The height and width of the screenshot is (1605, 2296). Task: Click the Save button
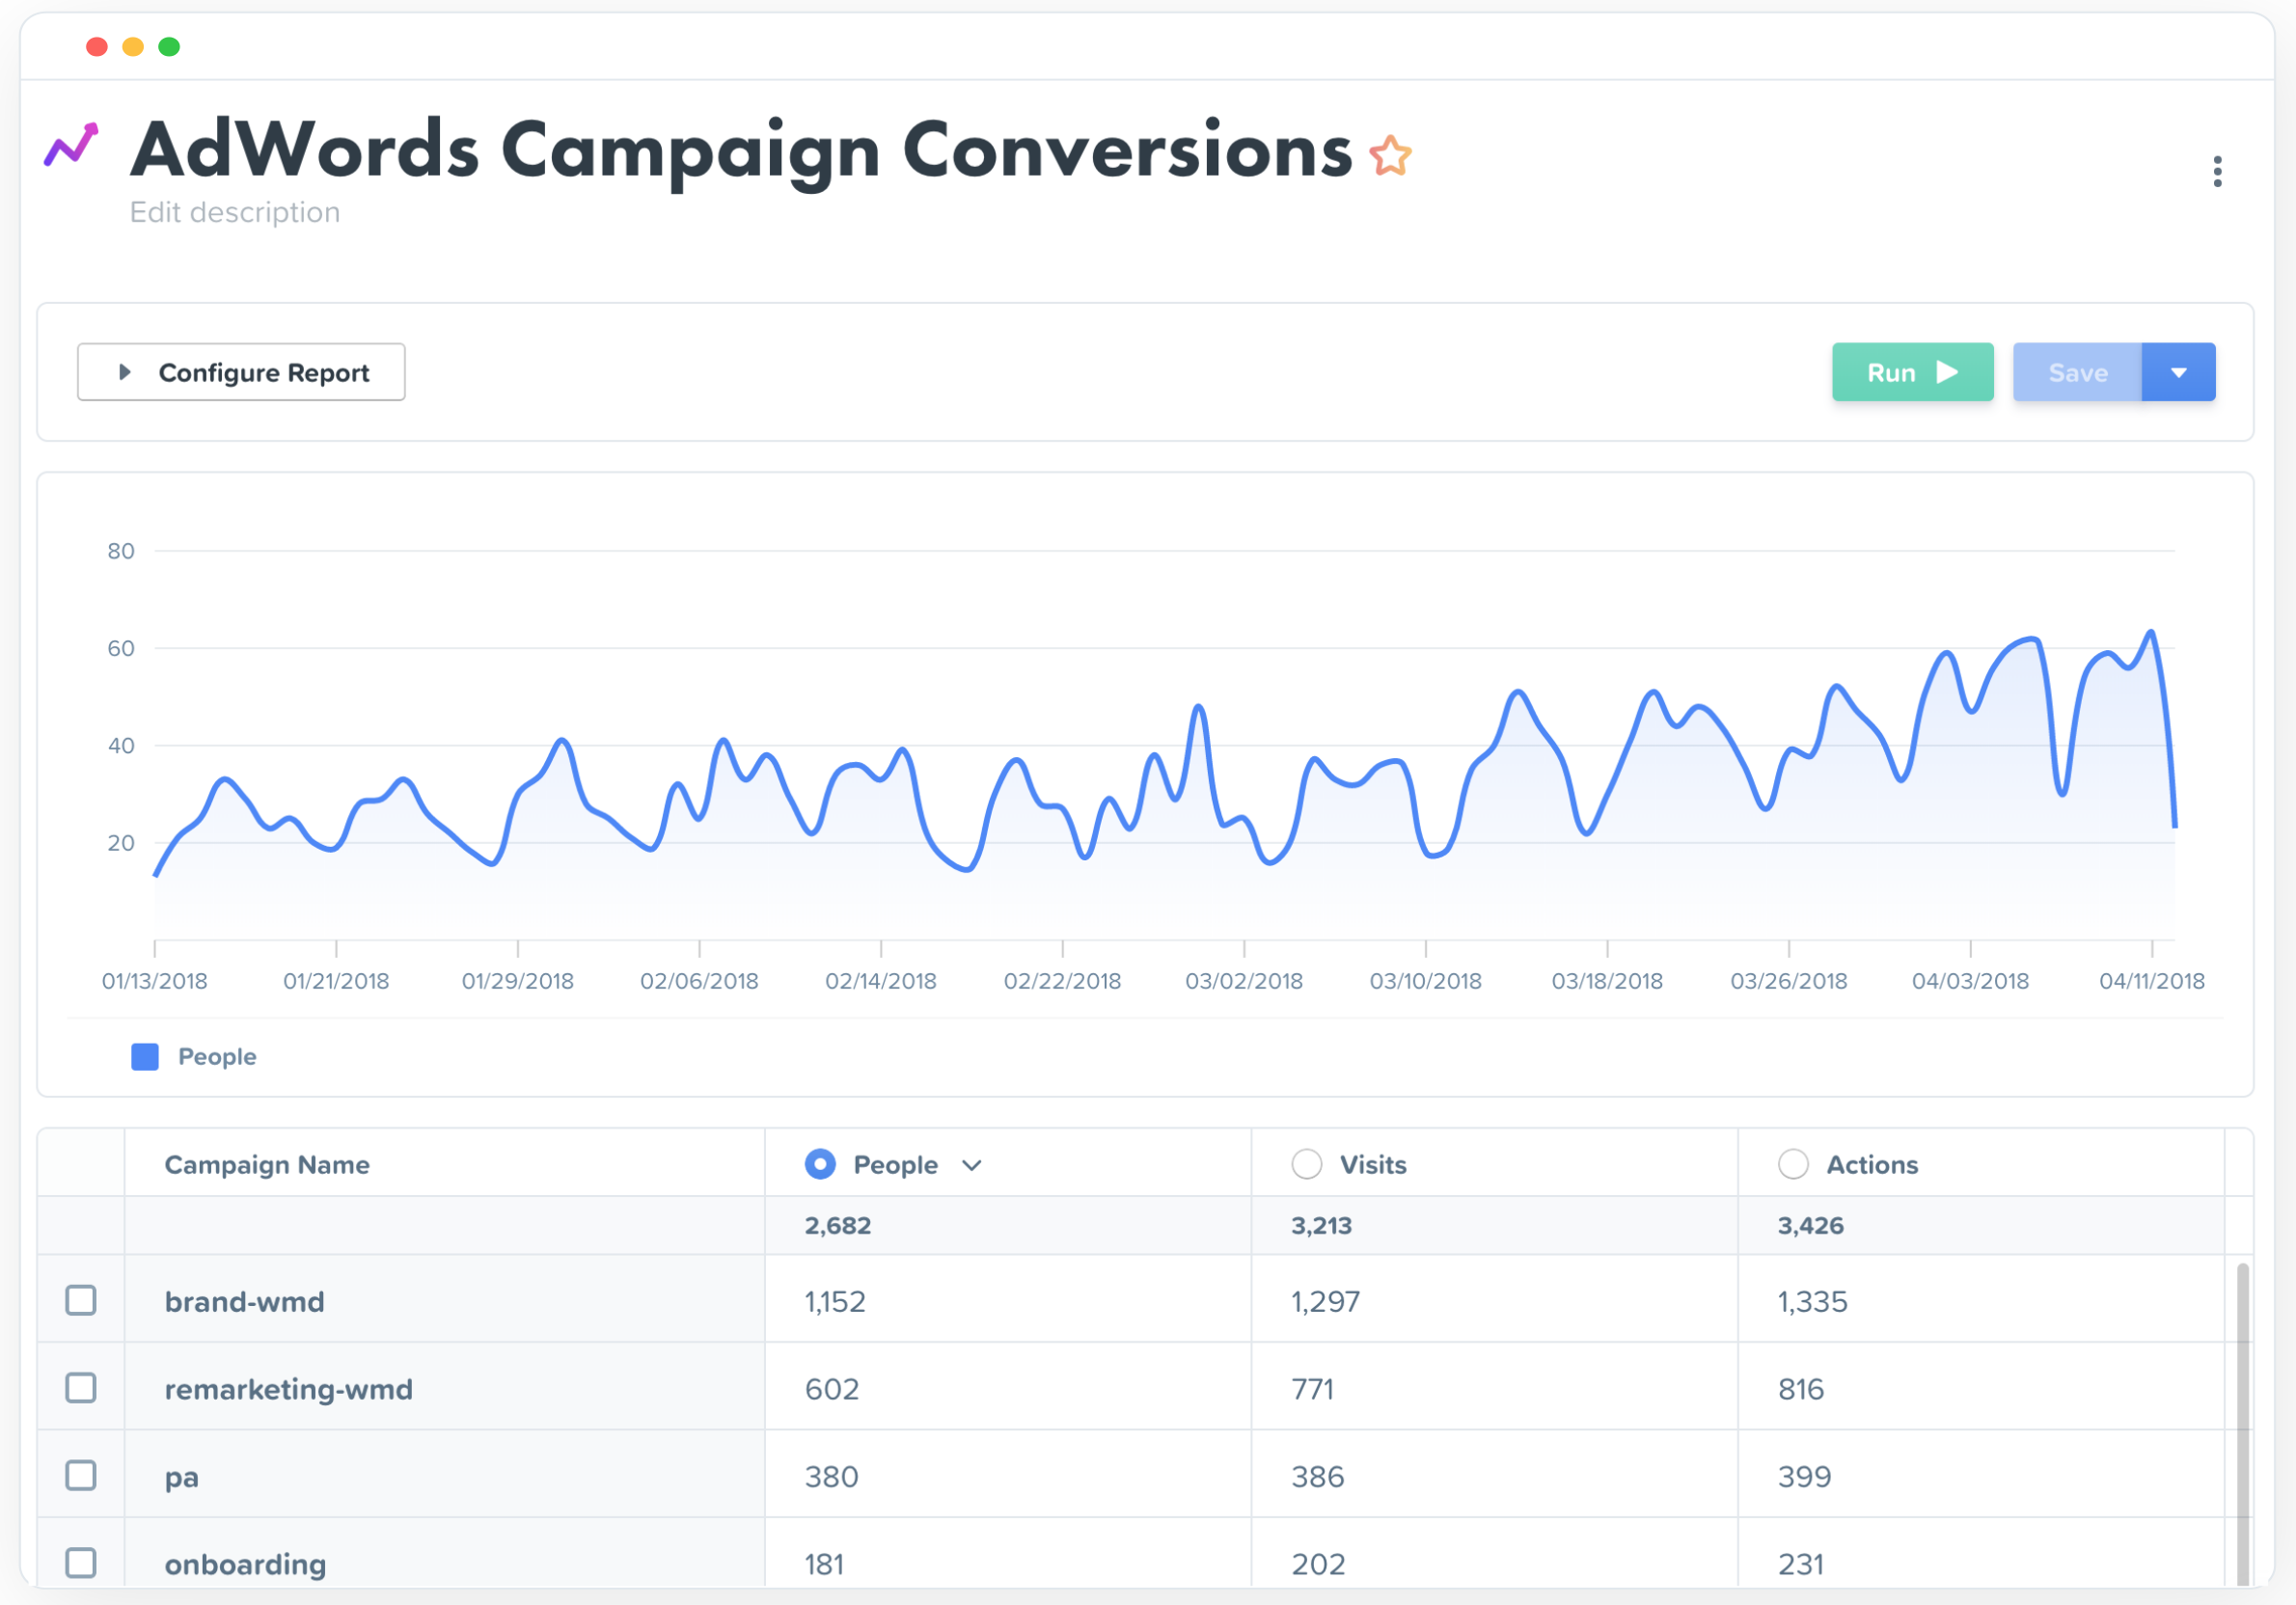(x=2077, y=372)
